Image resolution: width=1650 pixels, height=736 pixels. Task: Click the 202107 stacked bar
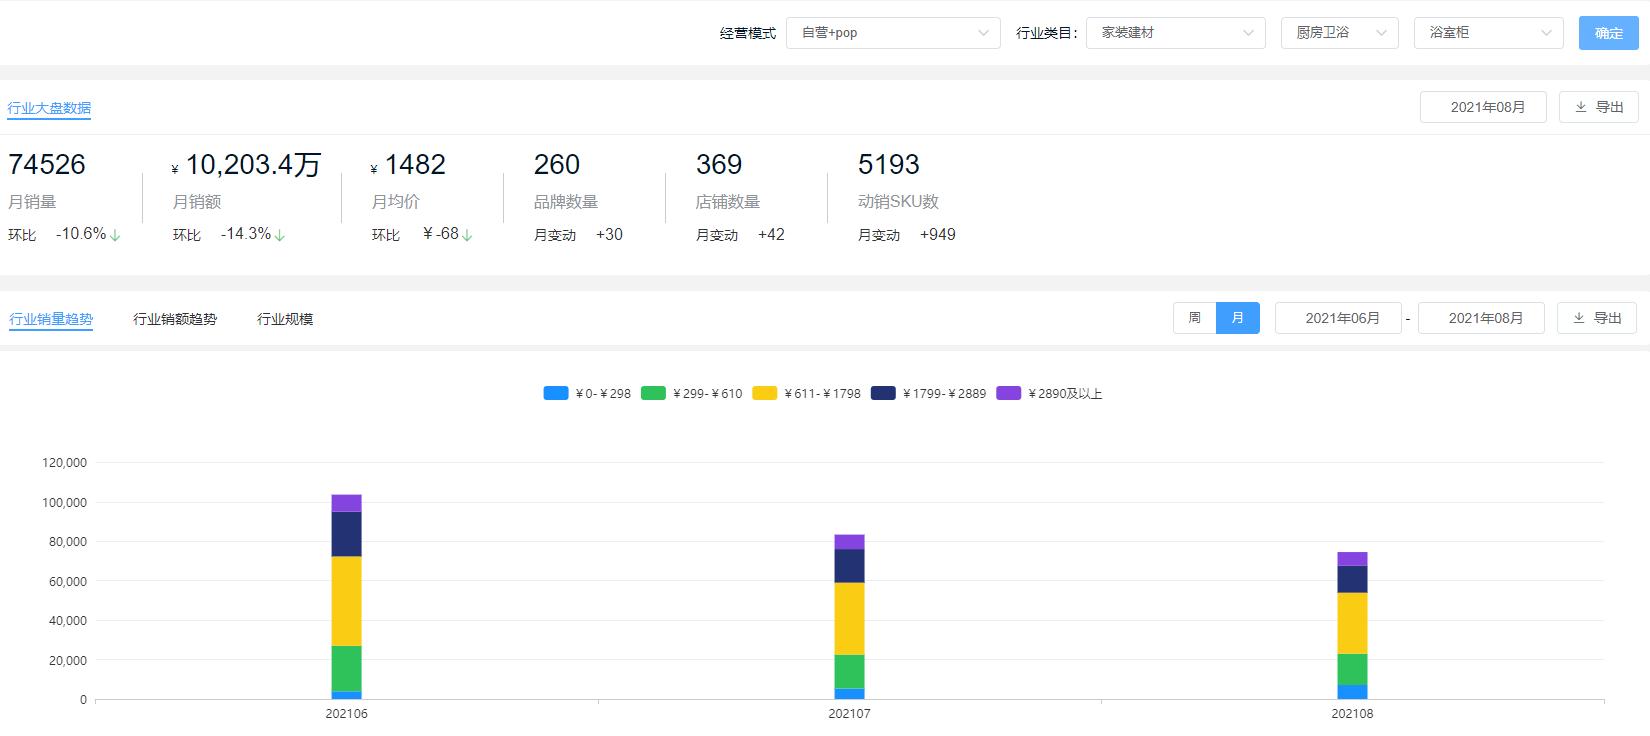click(849, 617)
